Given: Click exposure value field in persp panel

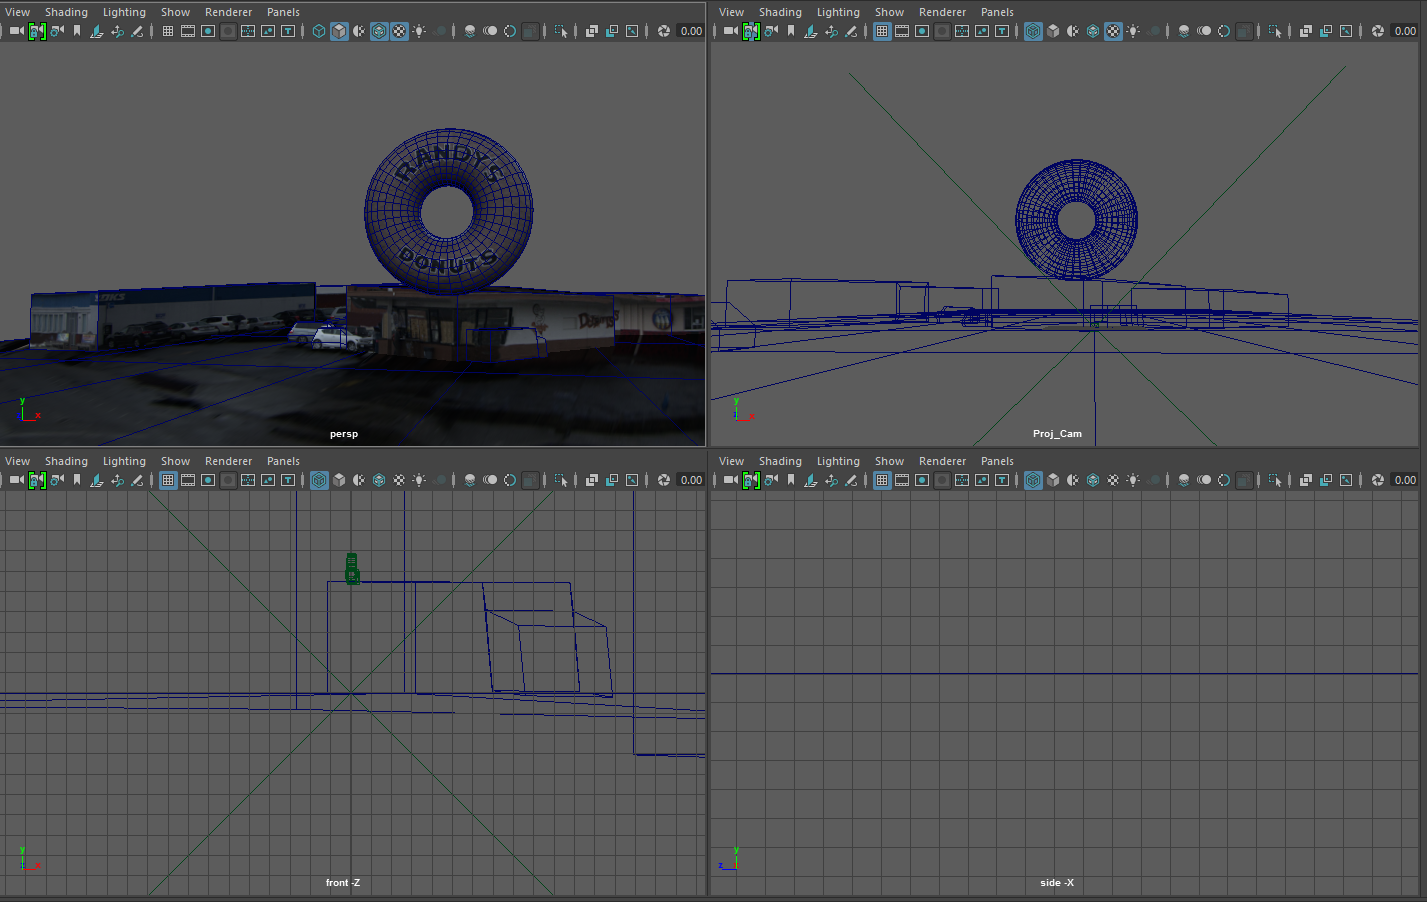Looking at the screenshot, I should (x=691, y=31).
